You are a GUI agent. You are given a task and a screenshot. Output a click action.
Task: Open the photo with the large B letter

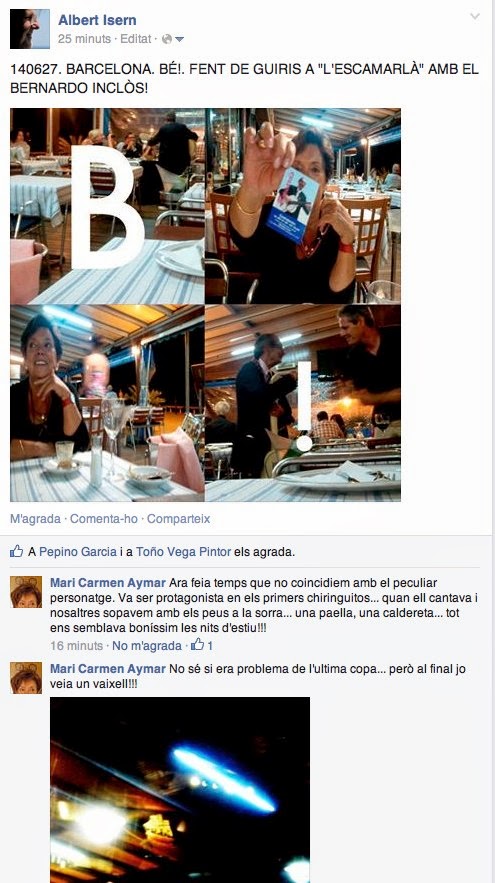[107, 206]
